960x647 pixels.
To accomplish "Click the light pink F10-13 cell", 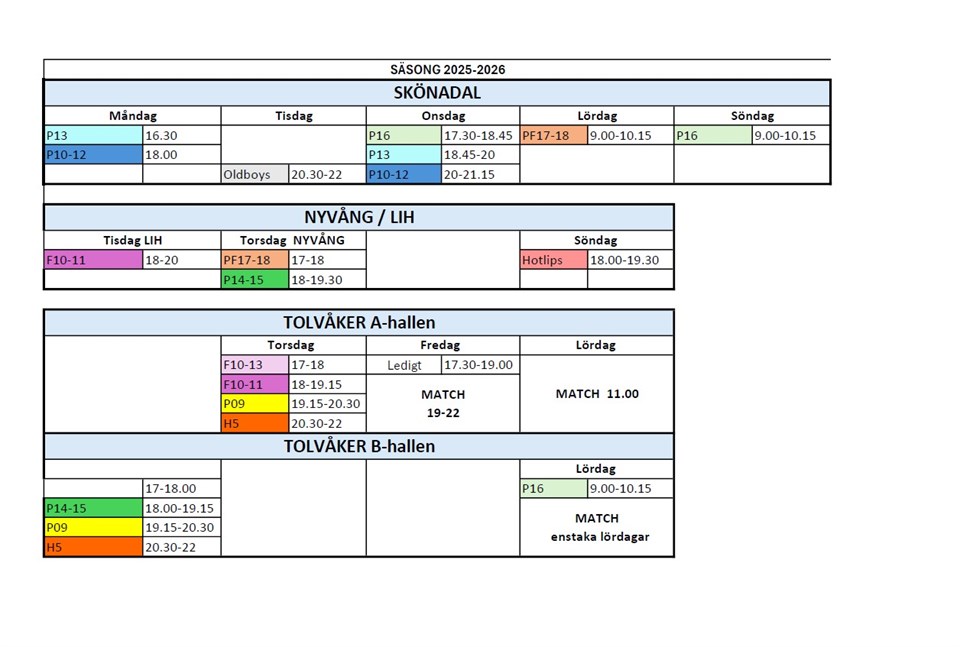I will pos(254,365).
